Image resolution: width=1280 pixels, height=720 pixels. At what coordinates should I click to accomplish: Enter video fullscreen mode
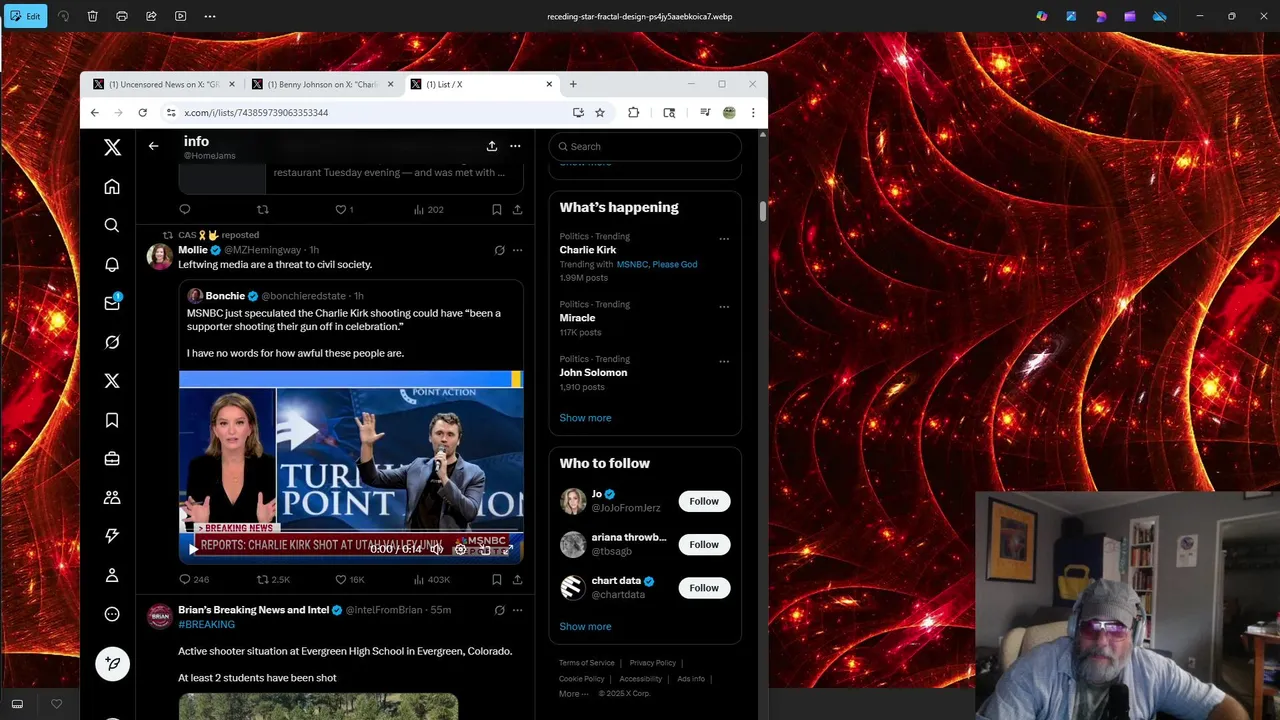(x=507, y=549)
